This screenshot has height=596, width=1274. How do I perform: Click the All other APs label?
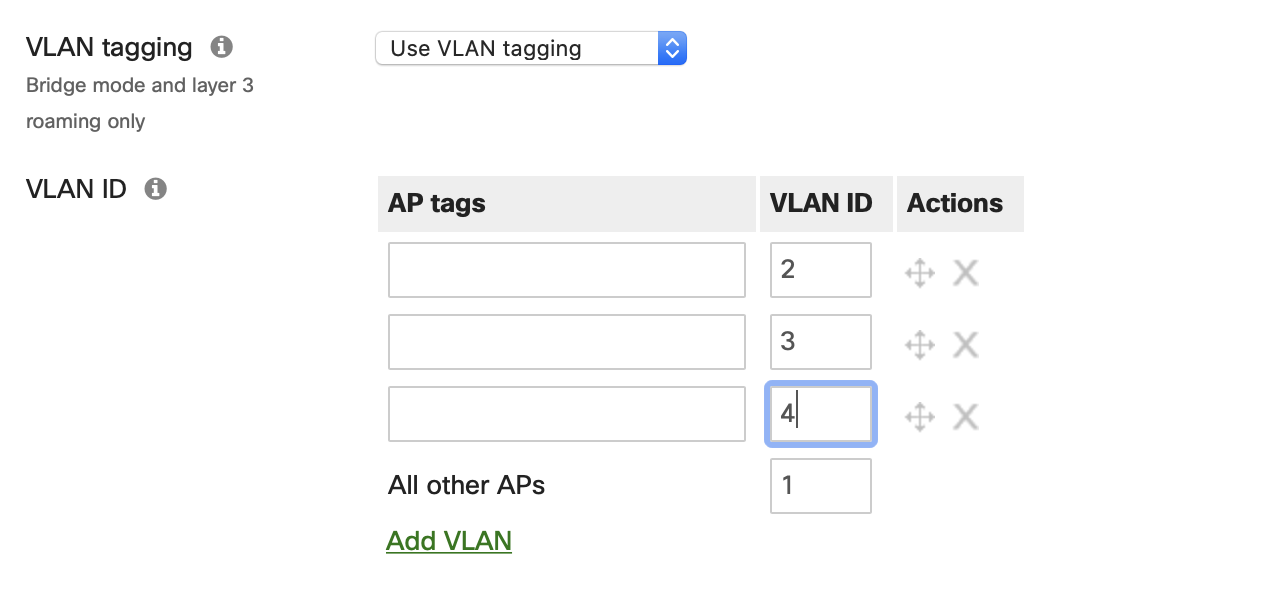466,485
